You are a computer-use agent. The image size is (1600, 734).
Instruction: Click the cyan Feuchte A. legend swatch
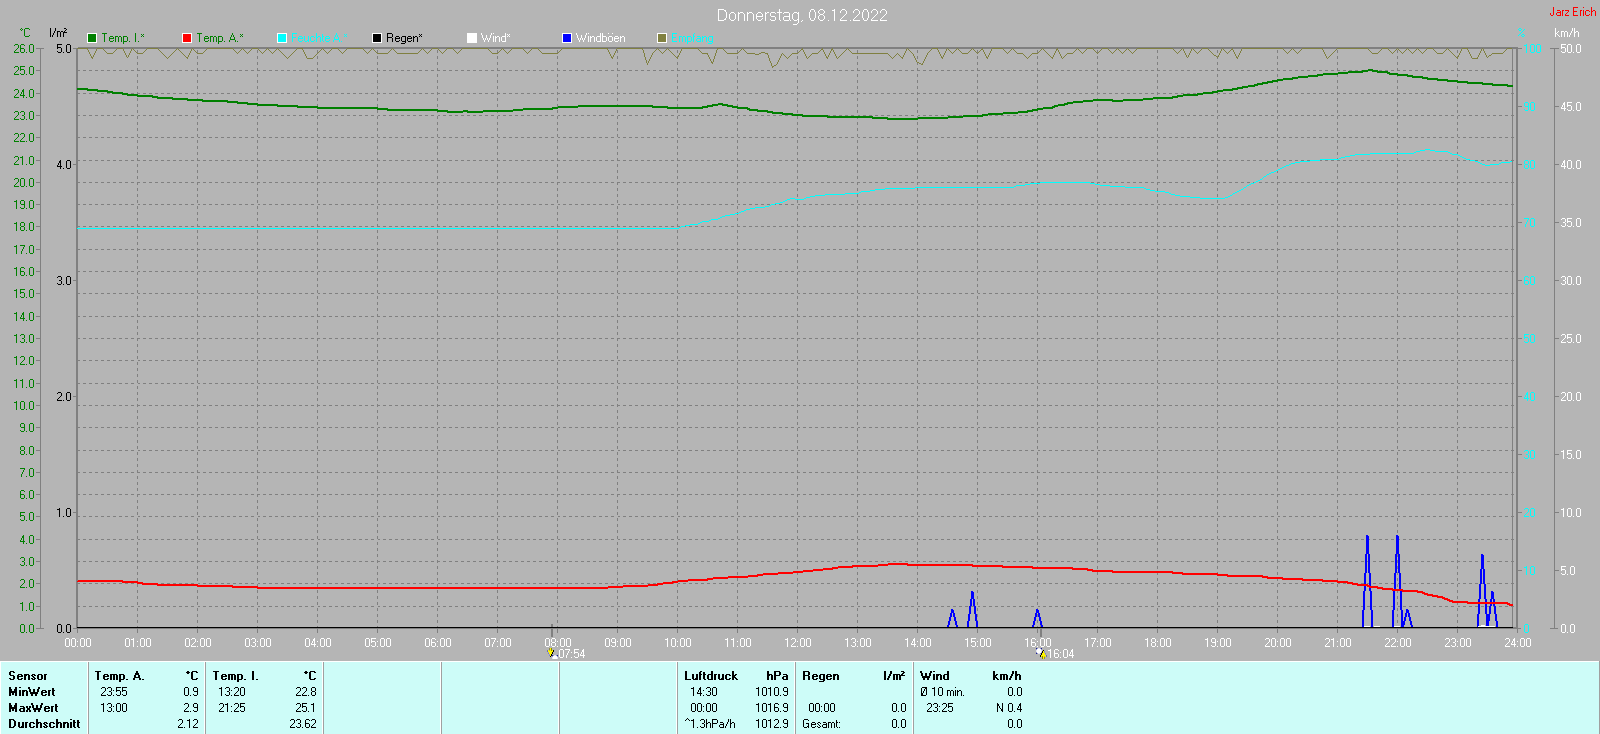pos(282,38)
